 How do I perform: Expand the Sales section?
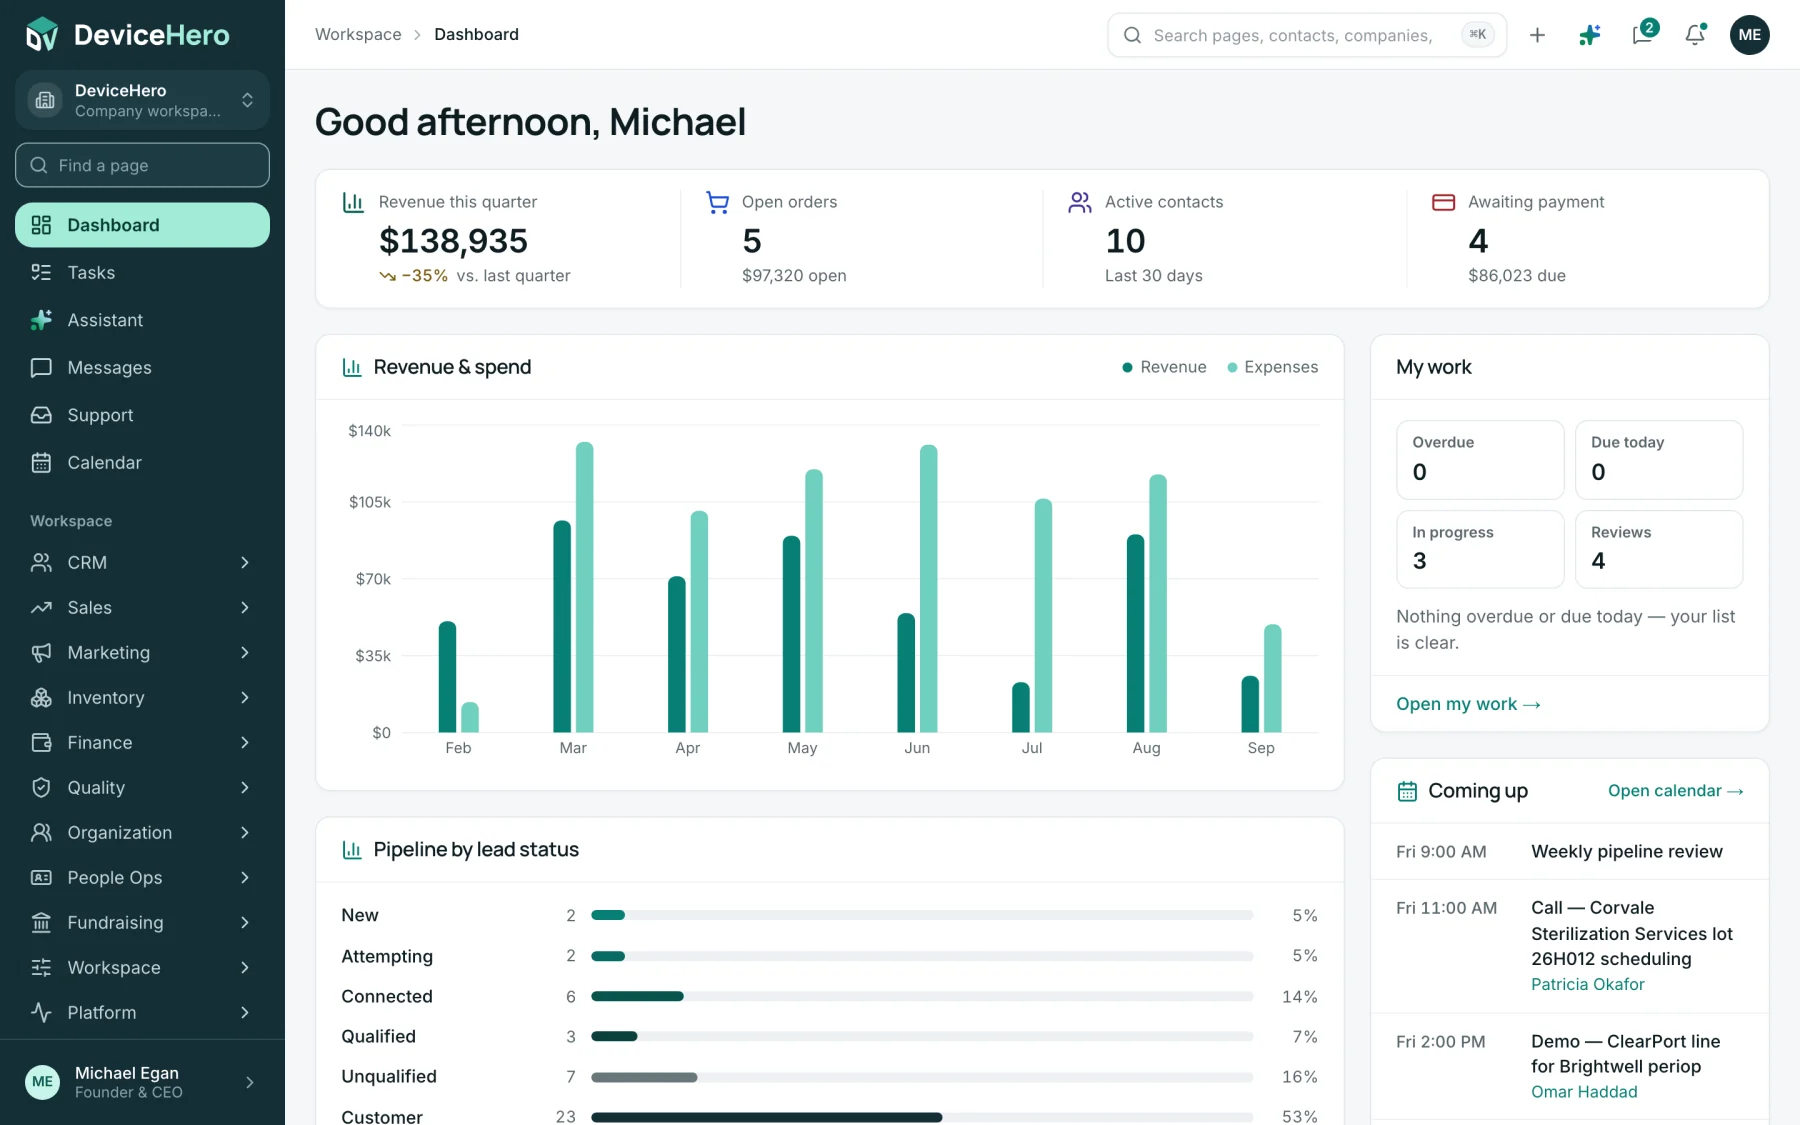[x=142, y=607]
